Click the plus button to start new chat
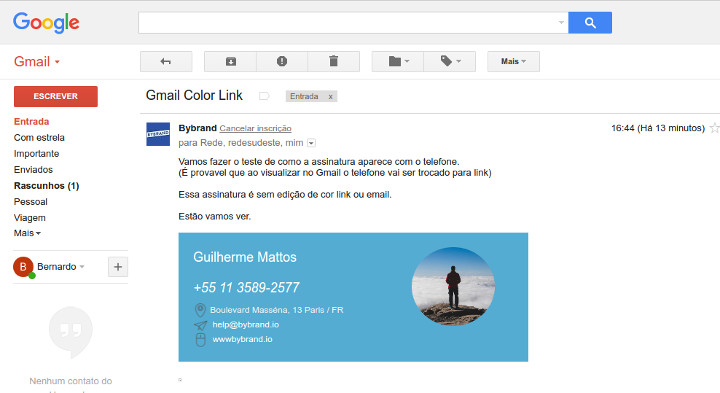Screen dimensions: 720x393 (118, 267)
